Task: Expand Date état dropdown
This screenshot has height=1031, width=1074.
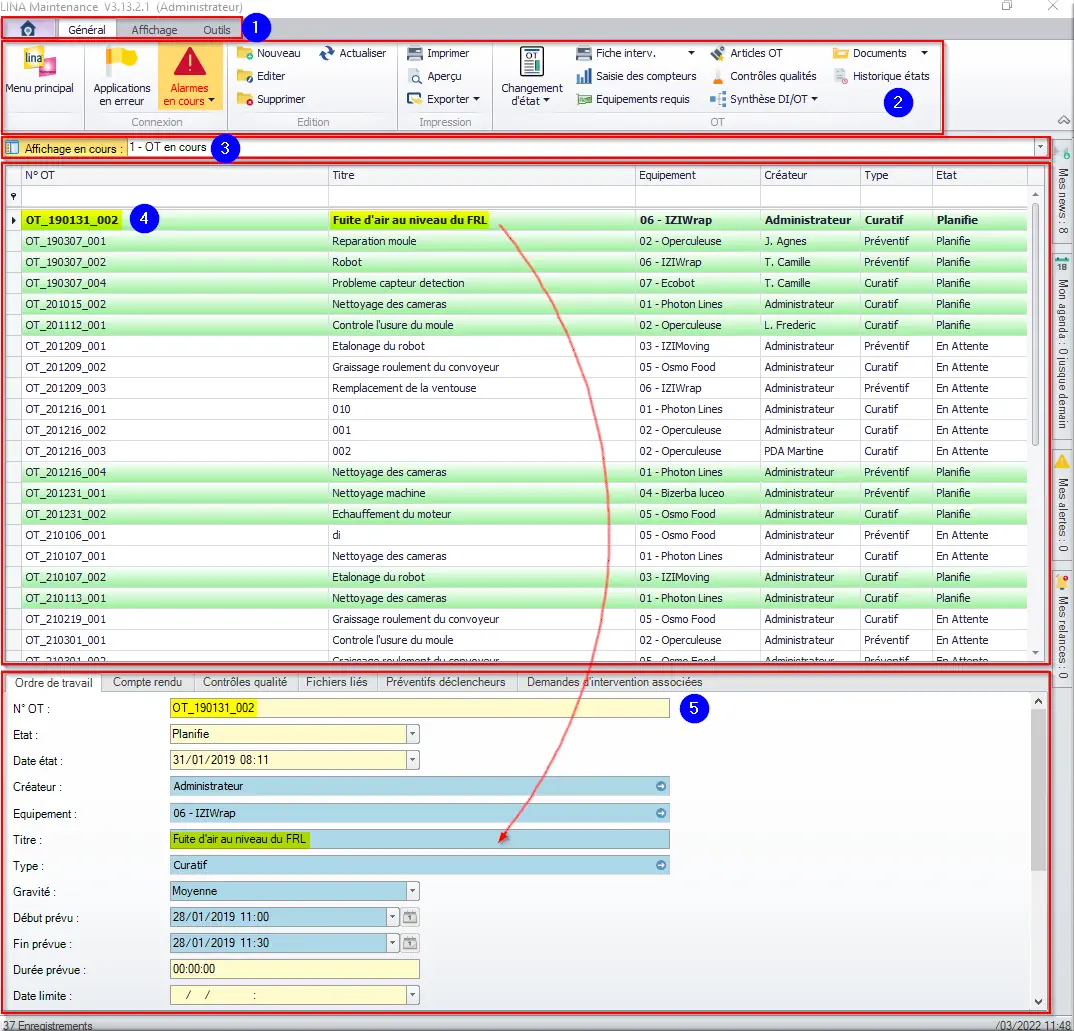Action: (x=412, y=760)
